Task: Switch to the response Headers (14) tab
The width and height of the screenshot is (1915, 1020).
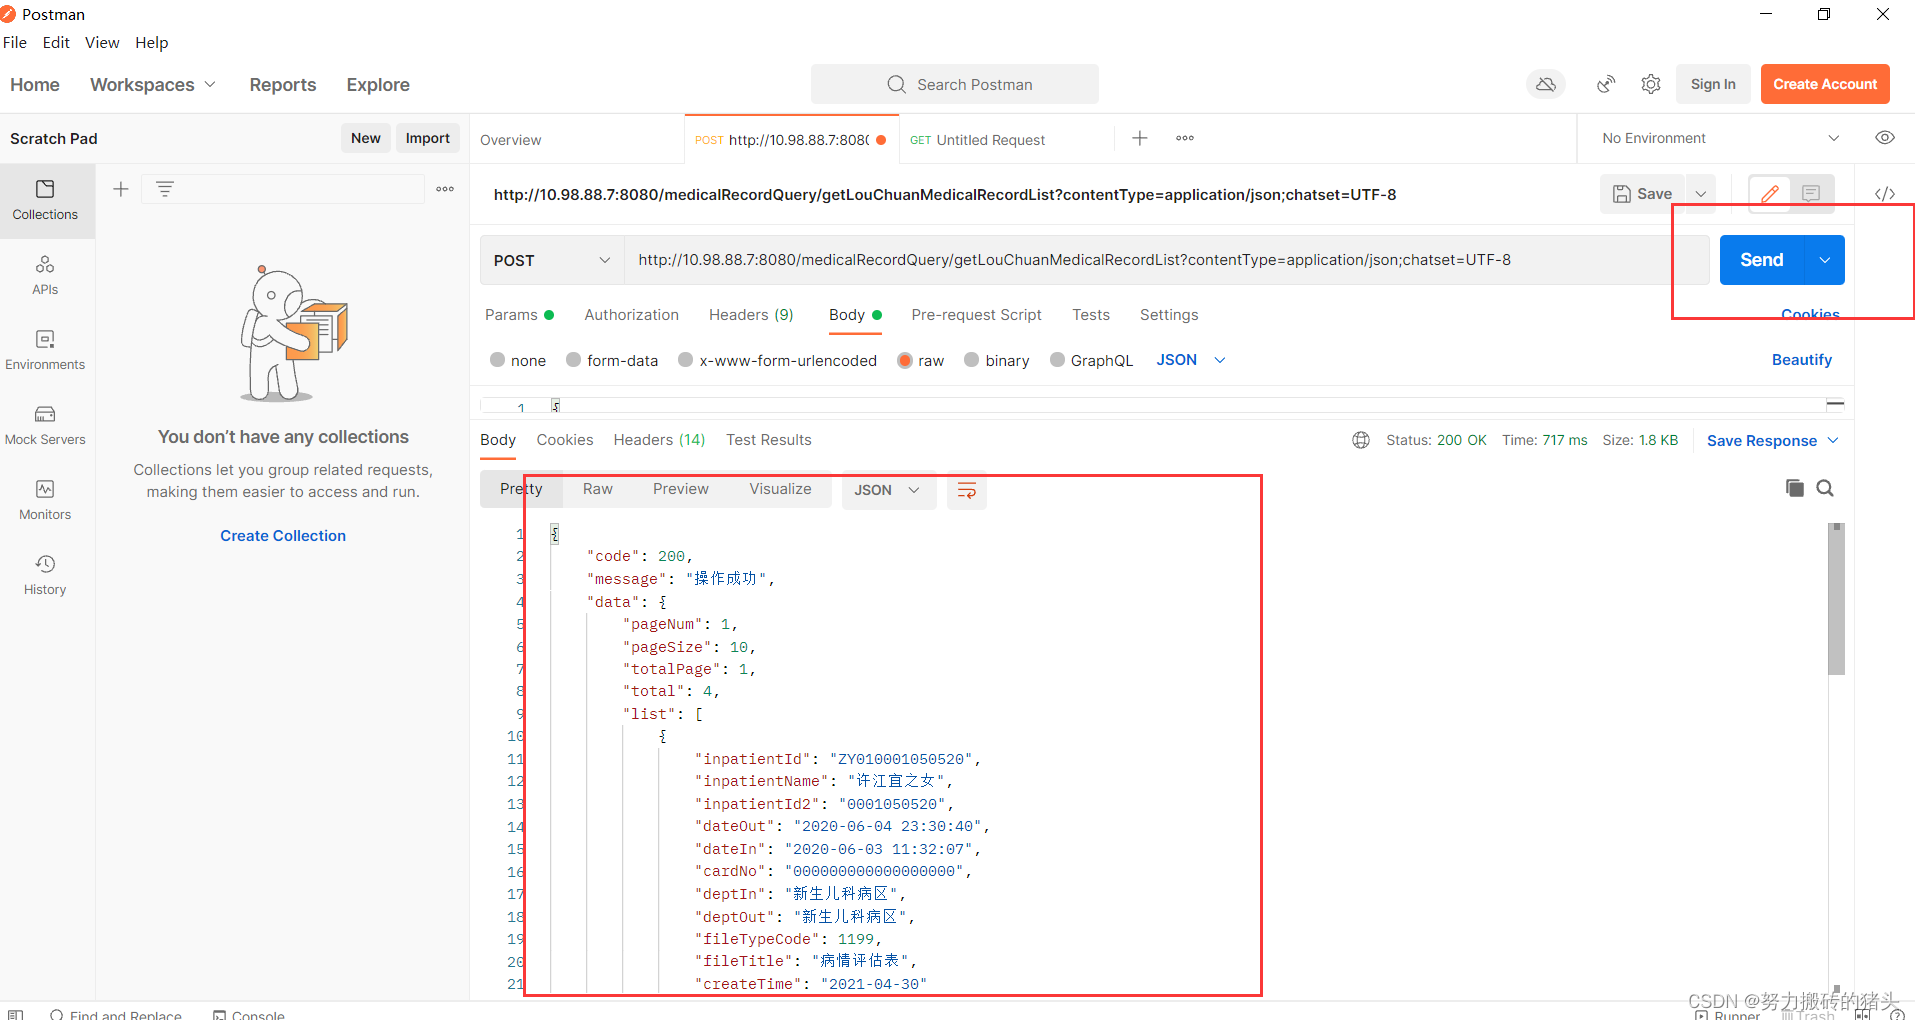Action: click(659, 440)
